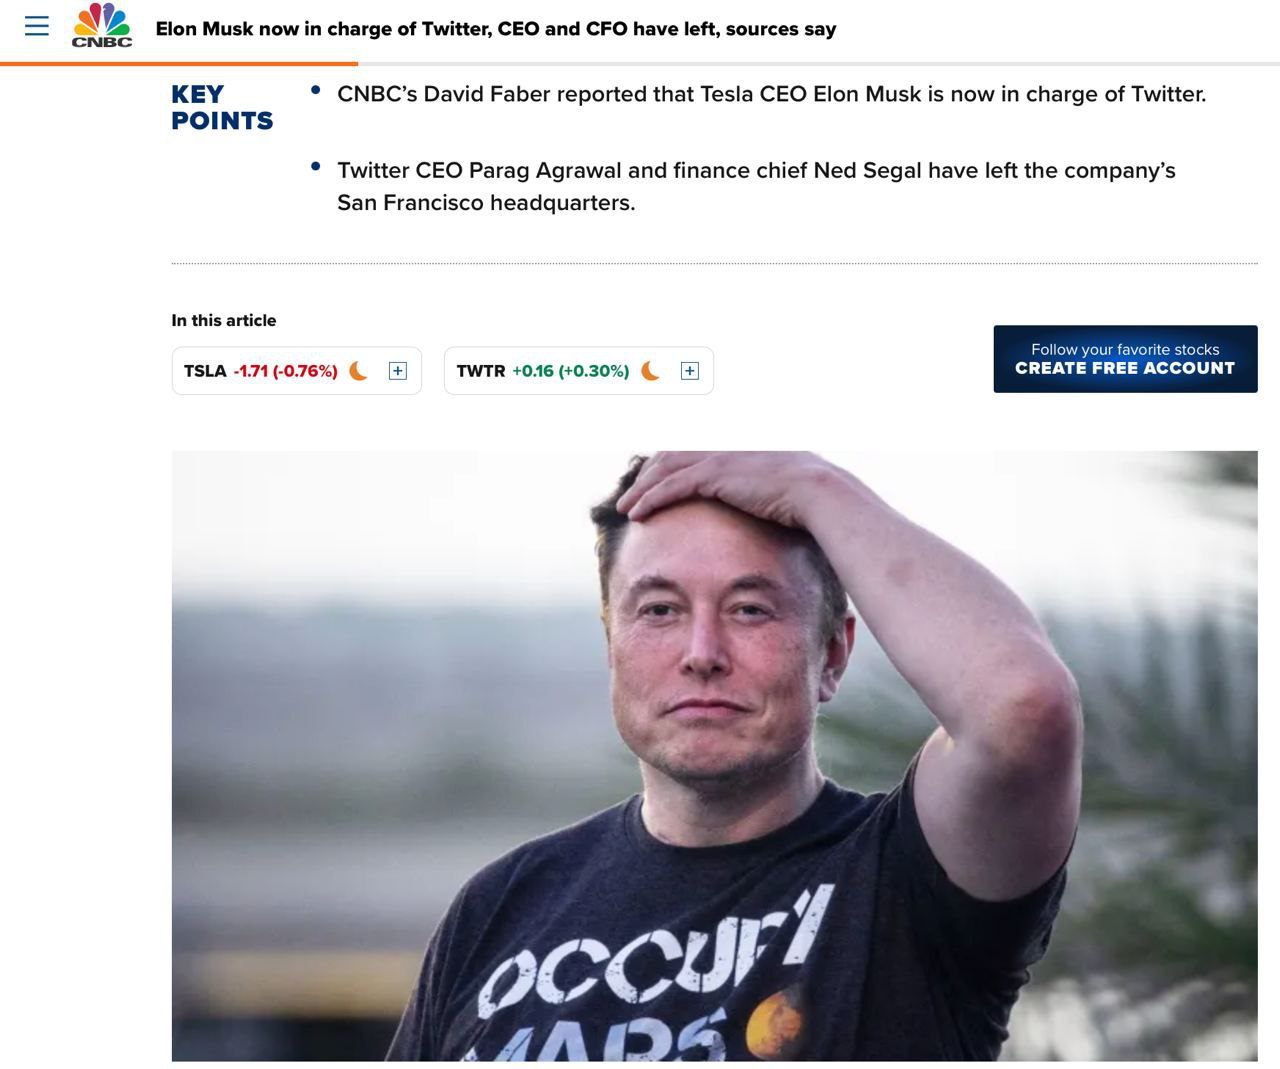Open the TSLA ticker symbol quote
The width and height of the screenshot is (1280, 1069).
tap(205, 371)
